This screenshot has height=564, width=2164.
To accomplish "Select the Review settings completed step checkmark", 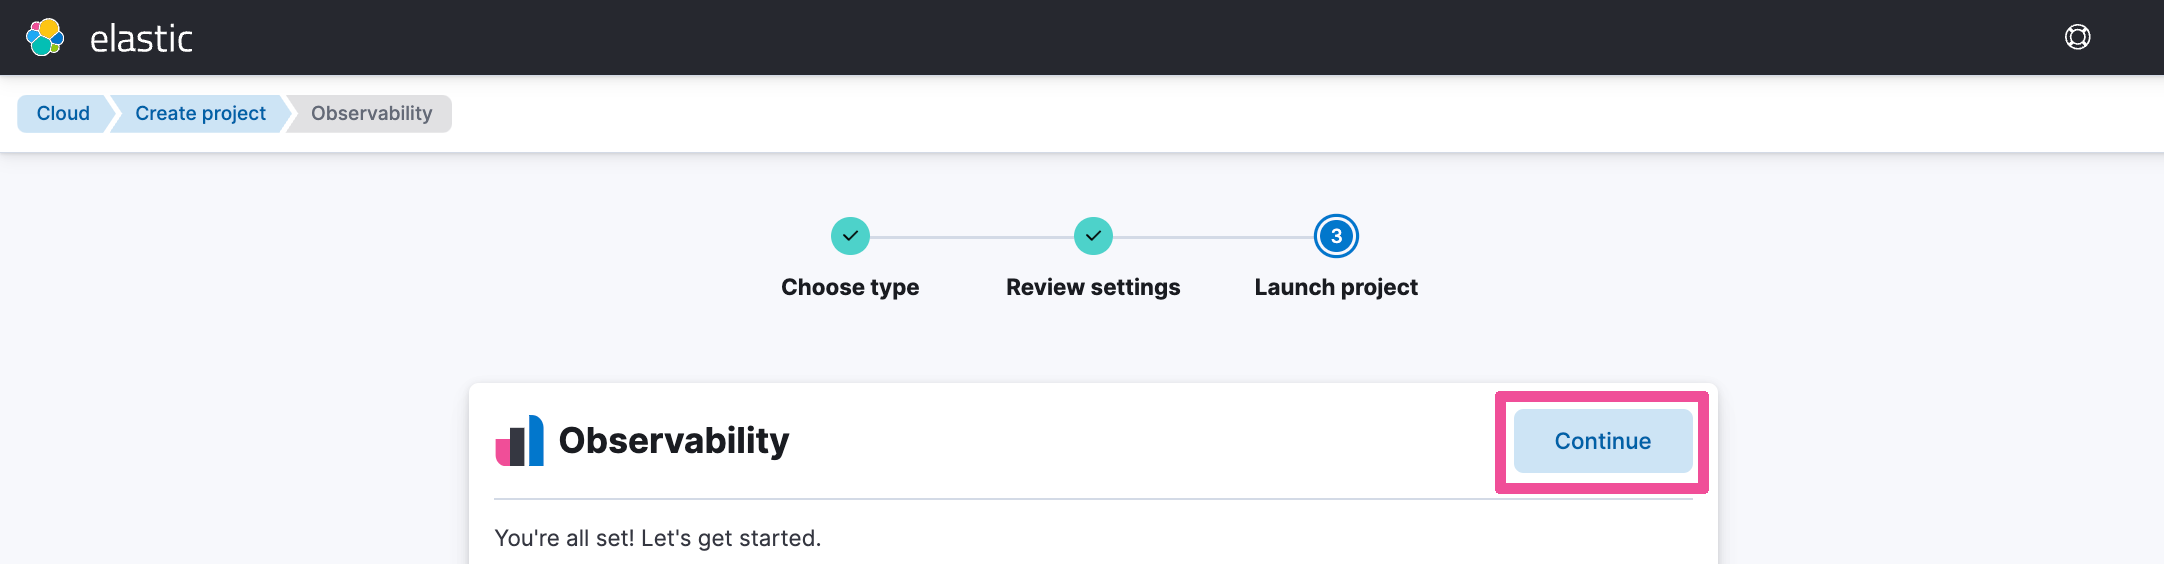I will 1093,236.
